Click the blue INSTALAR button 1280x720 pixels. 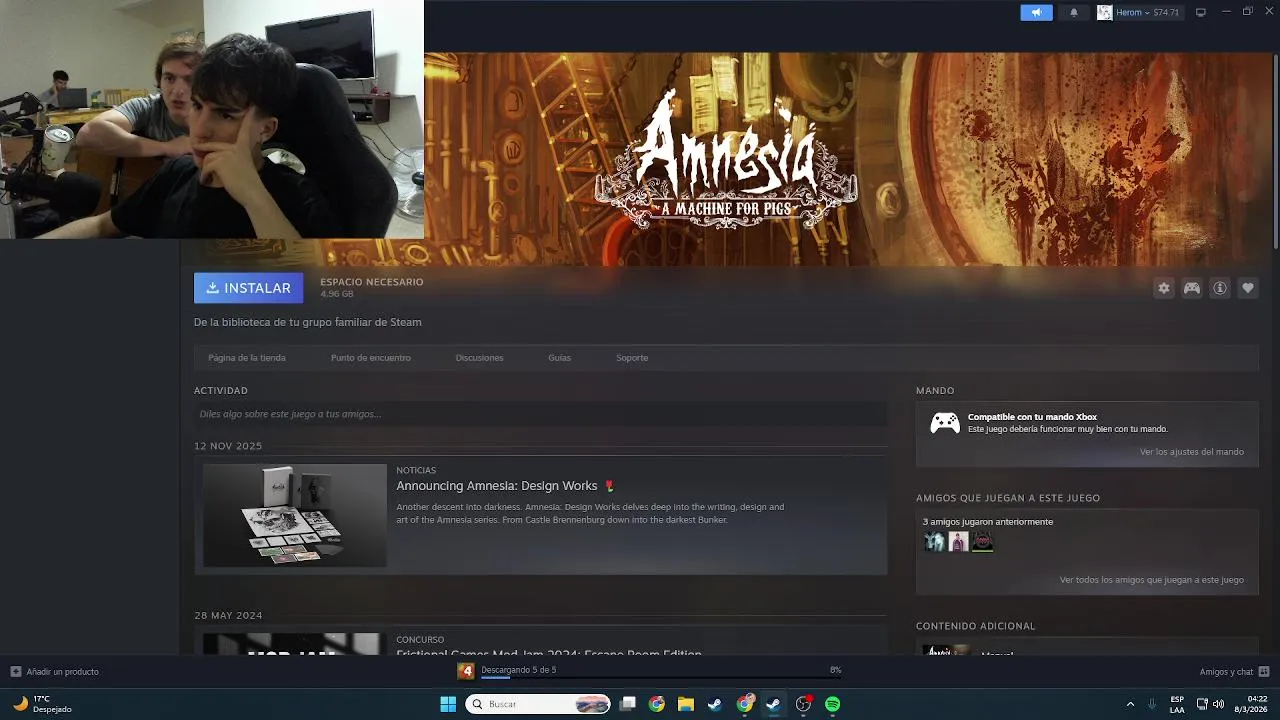(x=248, y=288)
